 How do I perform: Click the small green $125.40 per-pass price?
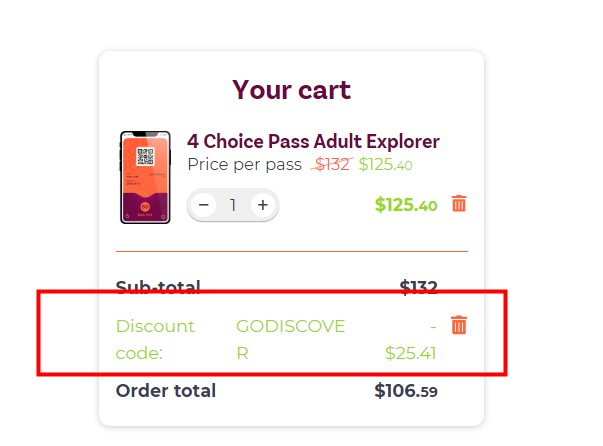pyautogui.click(x=385, y=165)
